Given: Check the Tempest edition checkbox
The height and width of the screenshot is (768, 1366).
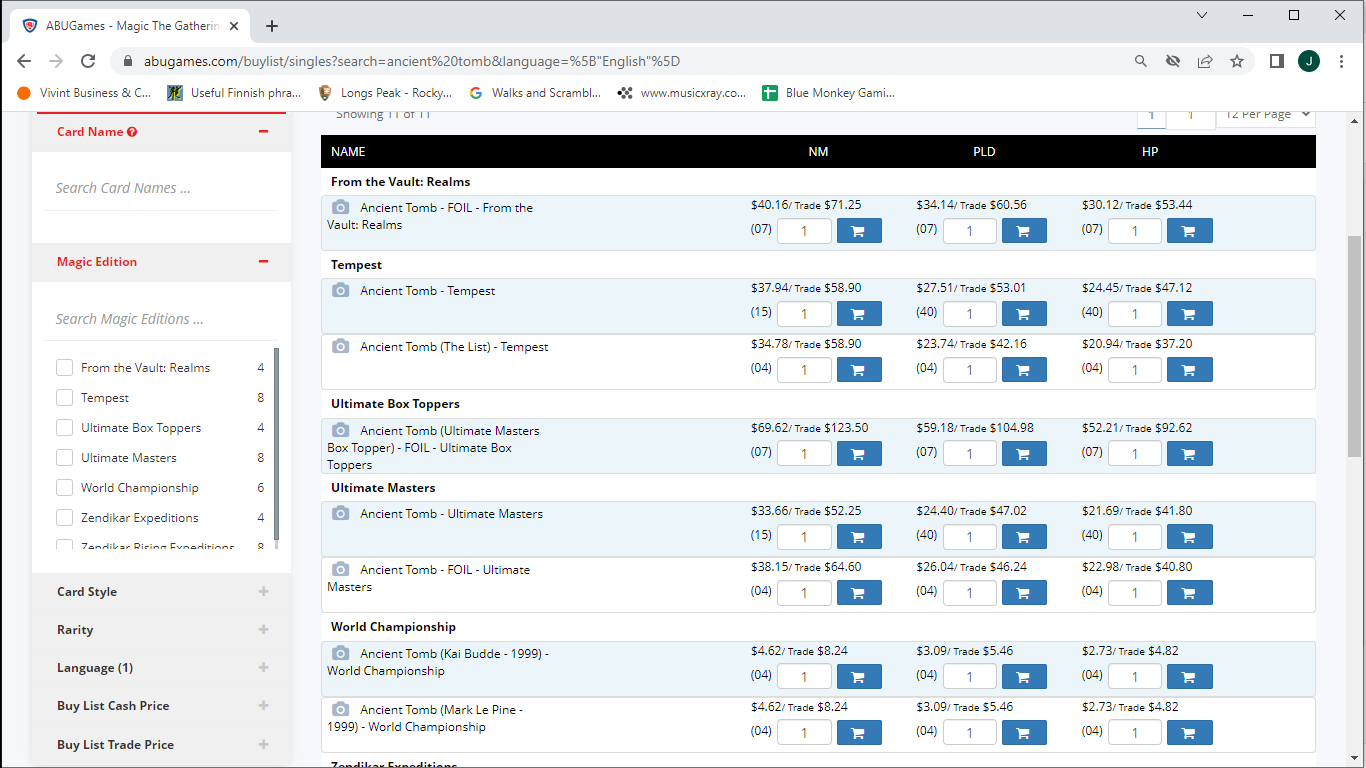Looking at the screenshot, I should [x=65, y=398].
